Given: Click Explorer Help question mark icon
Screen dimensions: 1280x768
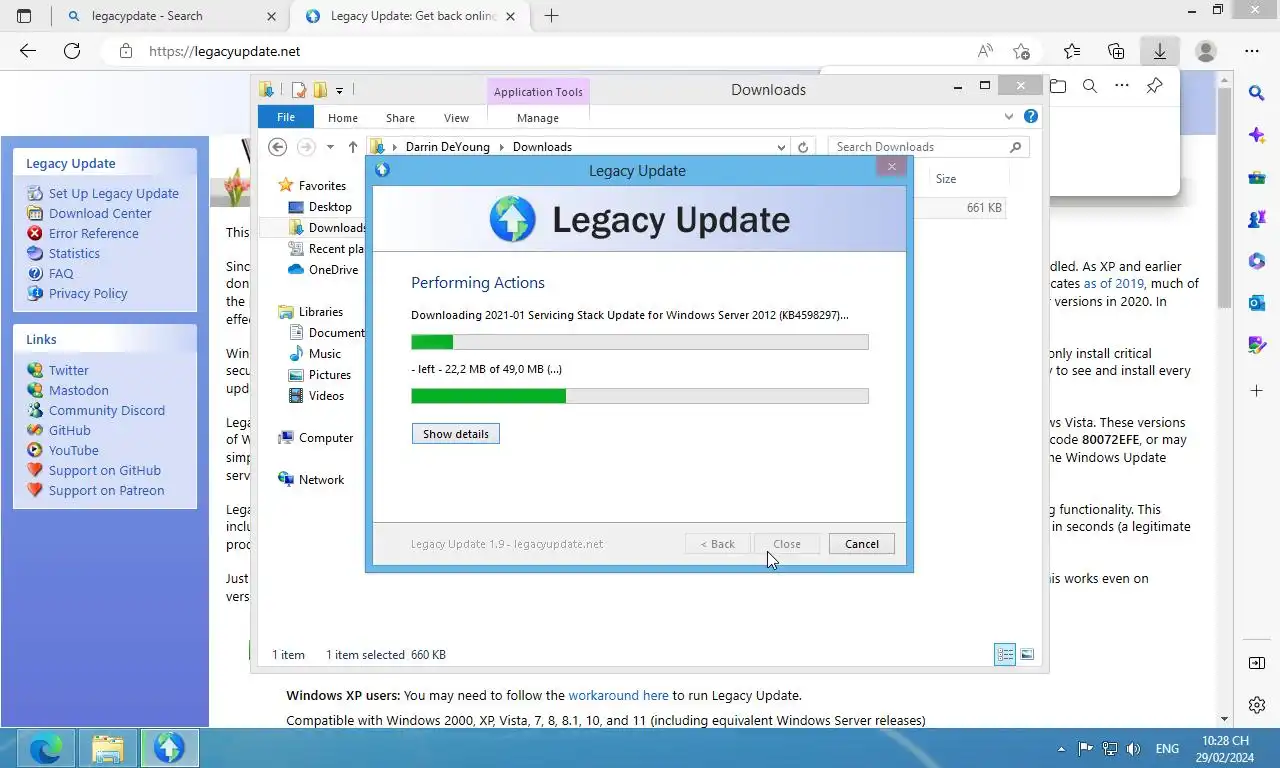Looking at the screenshot, I should [1031, 117].
